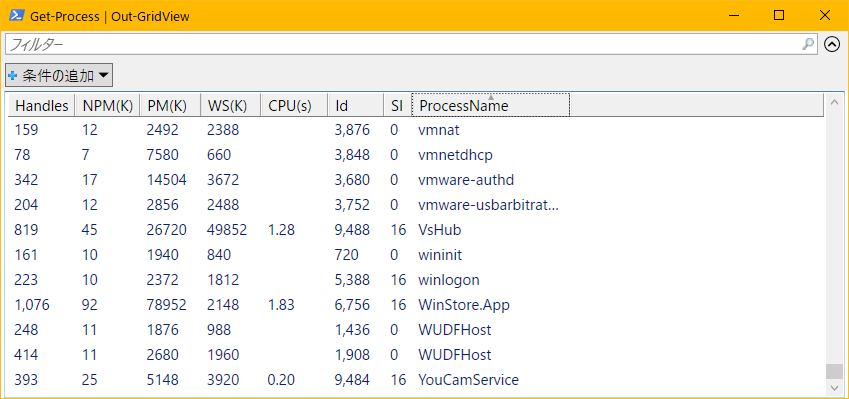Click Id cell 9,488

tap(352, 230)
